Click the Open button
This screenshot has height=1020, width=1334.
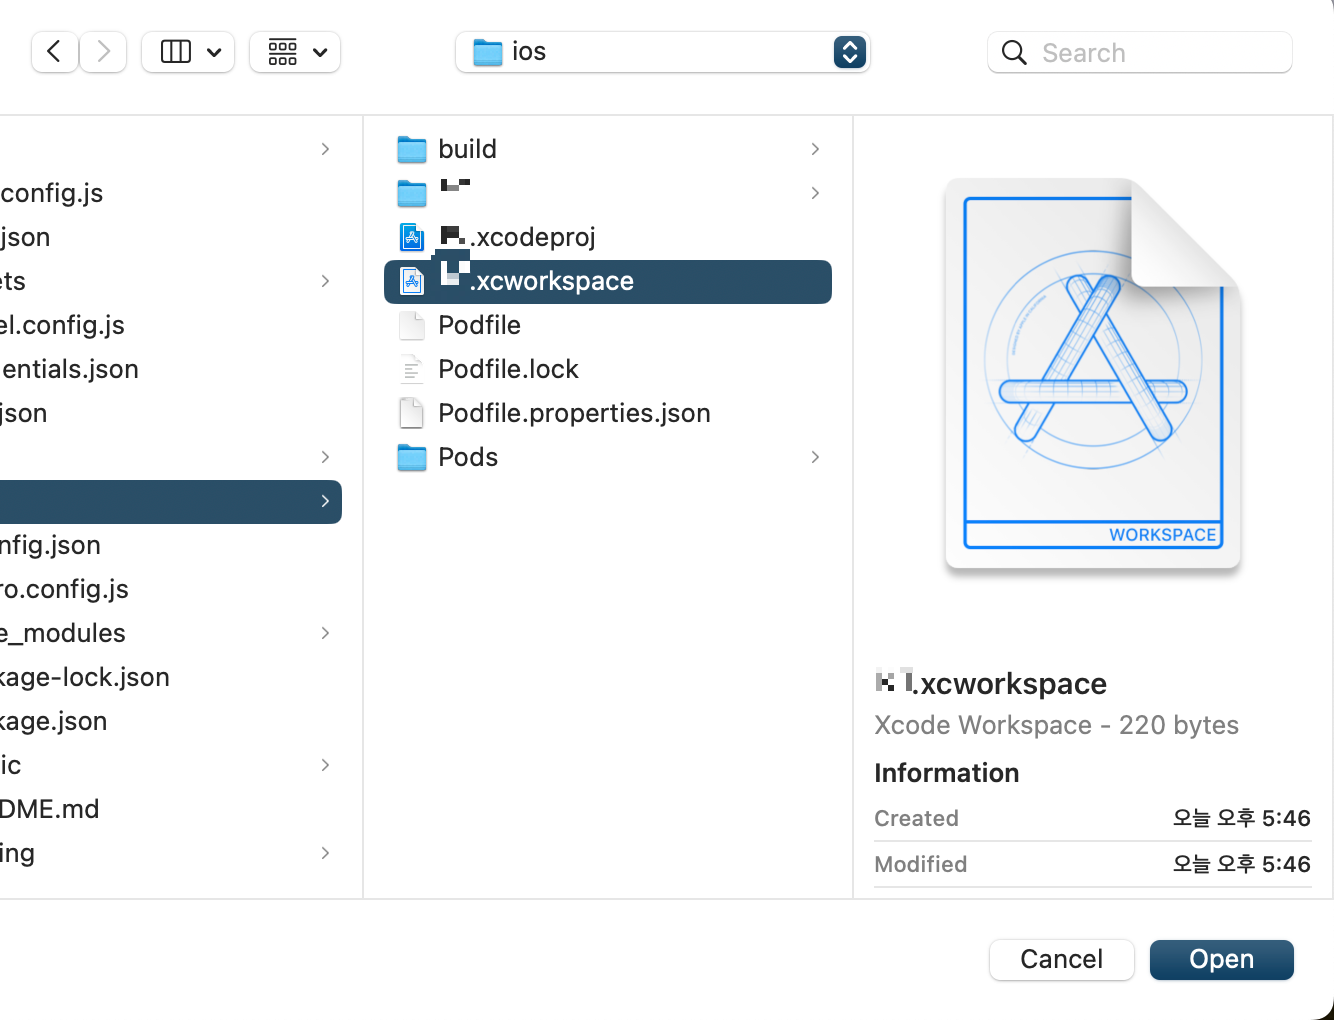pos(1221,959)
